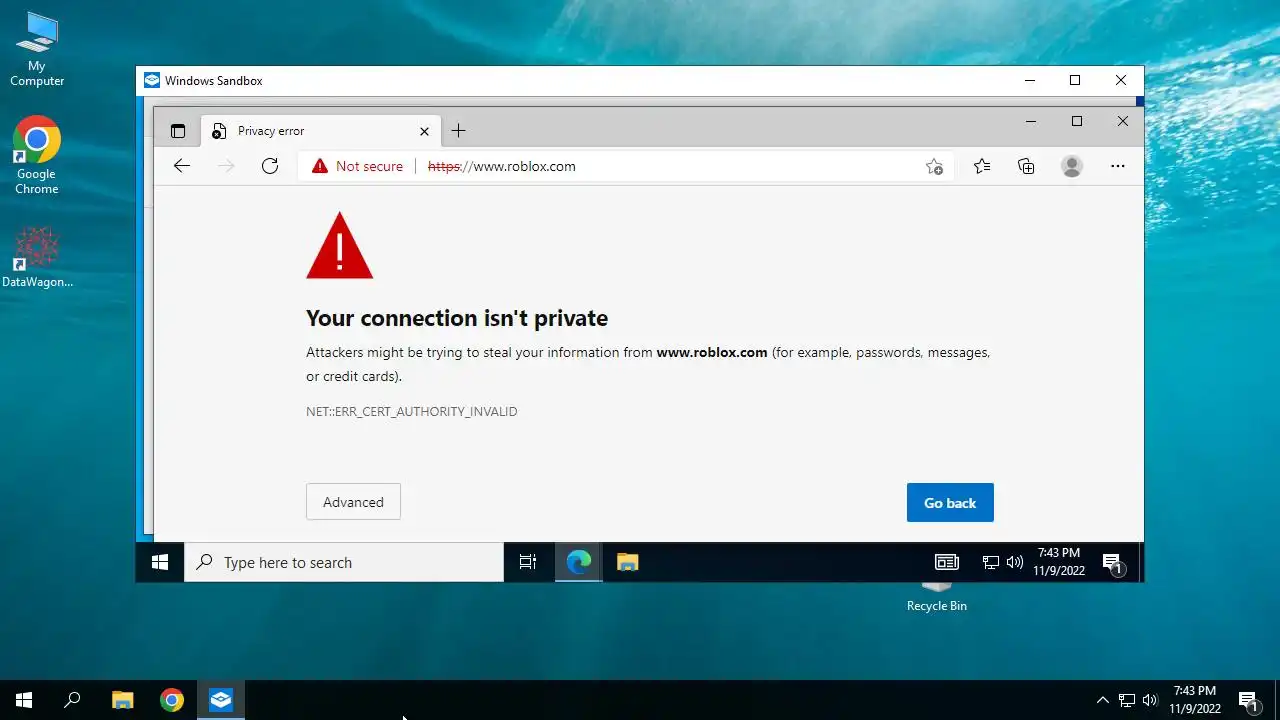Open a new tab in Edge
Viewport: 1280px width, 720px height.
point(458,131)
